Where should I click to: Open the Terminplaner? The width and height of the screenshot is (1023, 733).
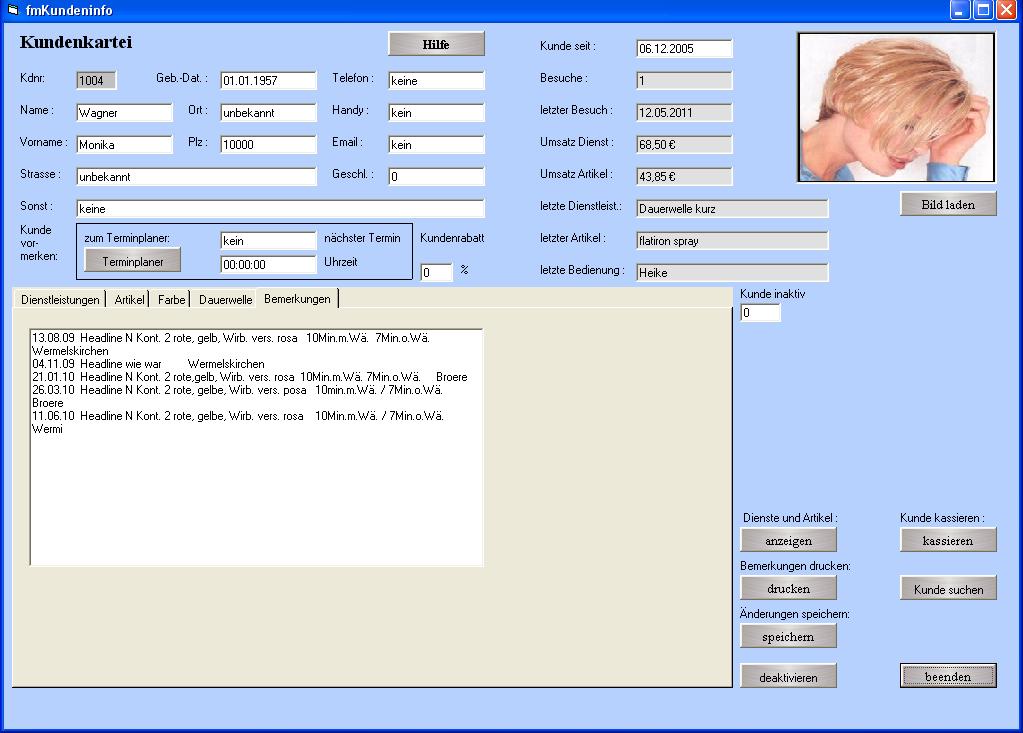[x=132, y=259]
